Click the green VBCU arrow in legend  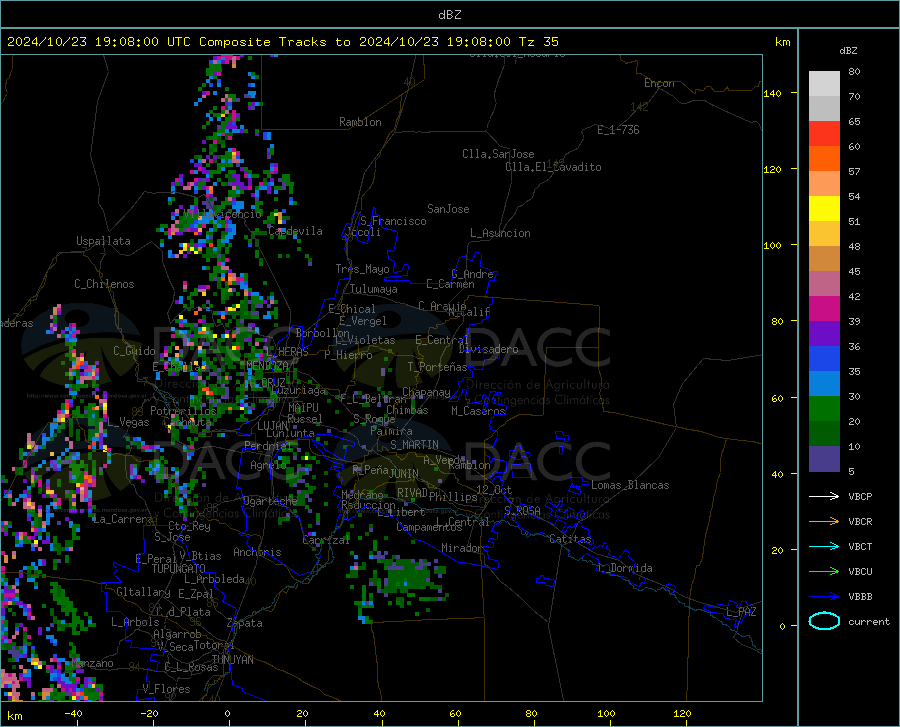(x=824, y=572)
